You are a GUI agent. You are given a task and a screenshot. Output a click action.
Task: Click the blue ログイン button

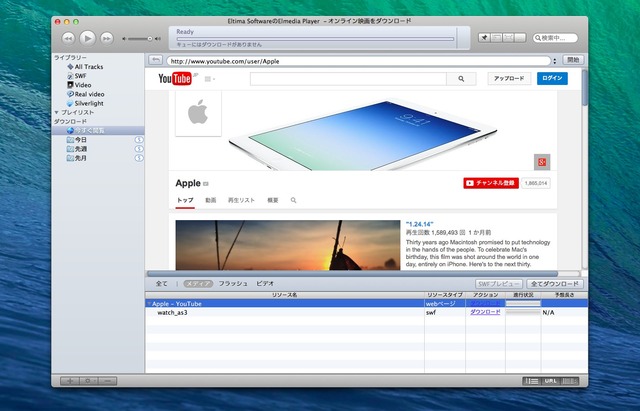[x=552, y=78]
